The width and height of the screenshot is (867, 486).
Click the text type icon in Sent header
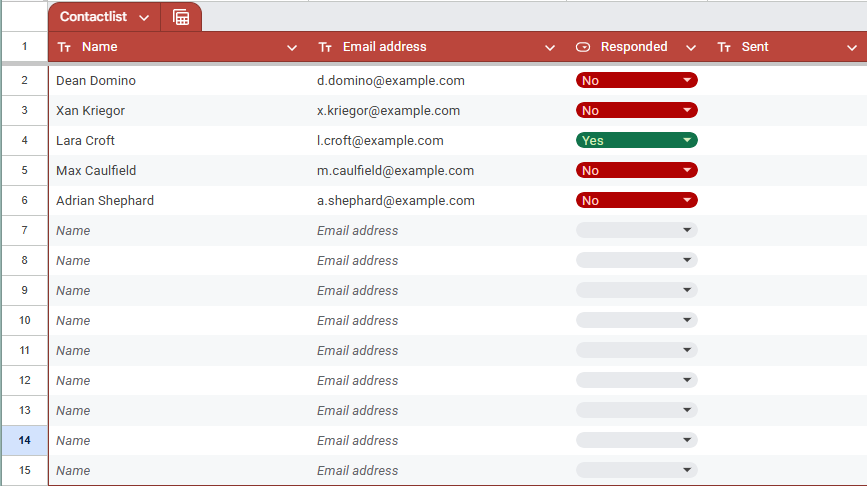point(725,47)
